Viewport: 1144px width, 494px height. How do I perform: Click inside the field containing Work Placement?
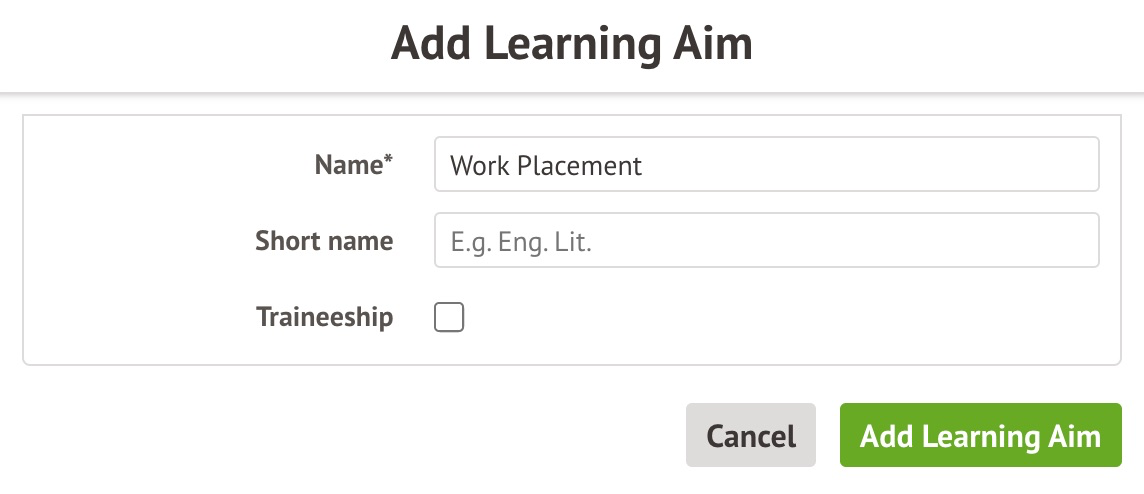[766, 164]
